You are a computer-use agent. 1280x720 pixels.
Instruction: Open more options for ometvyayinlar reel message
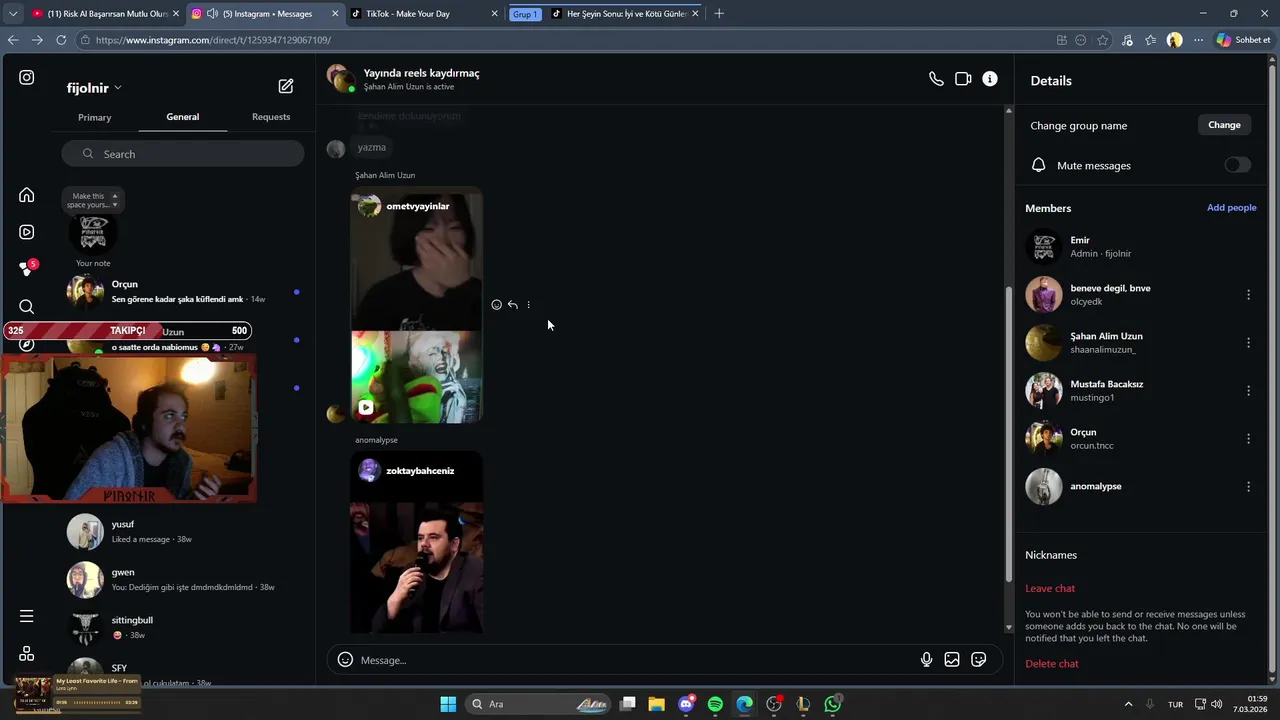tap(528, 305)
